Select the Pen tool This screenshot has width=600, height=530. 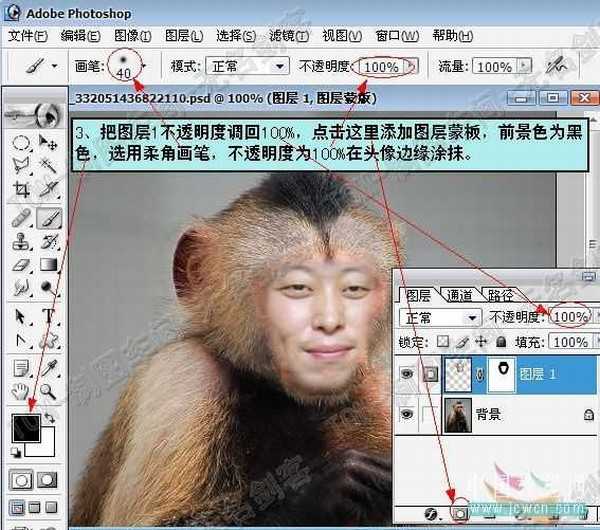(x=21, y=340)
